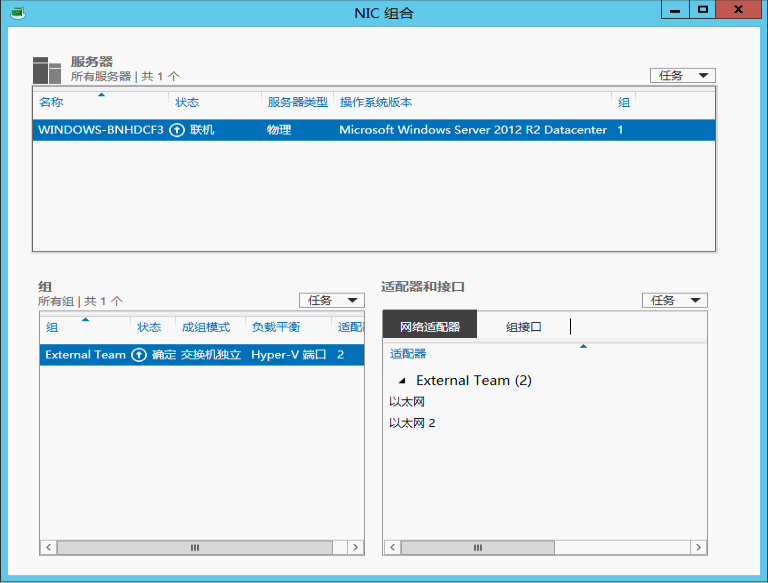This screenshot has width=768, height=583.
Task: Select the 以太网 adapter
Action: (x=407, y=402)
